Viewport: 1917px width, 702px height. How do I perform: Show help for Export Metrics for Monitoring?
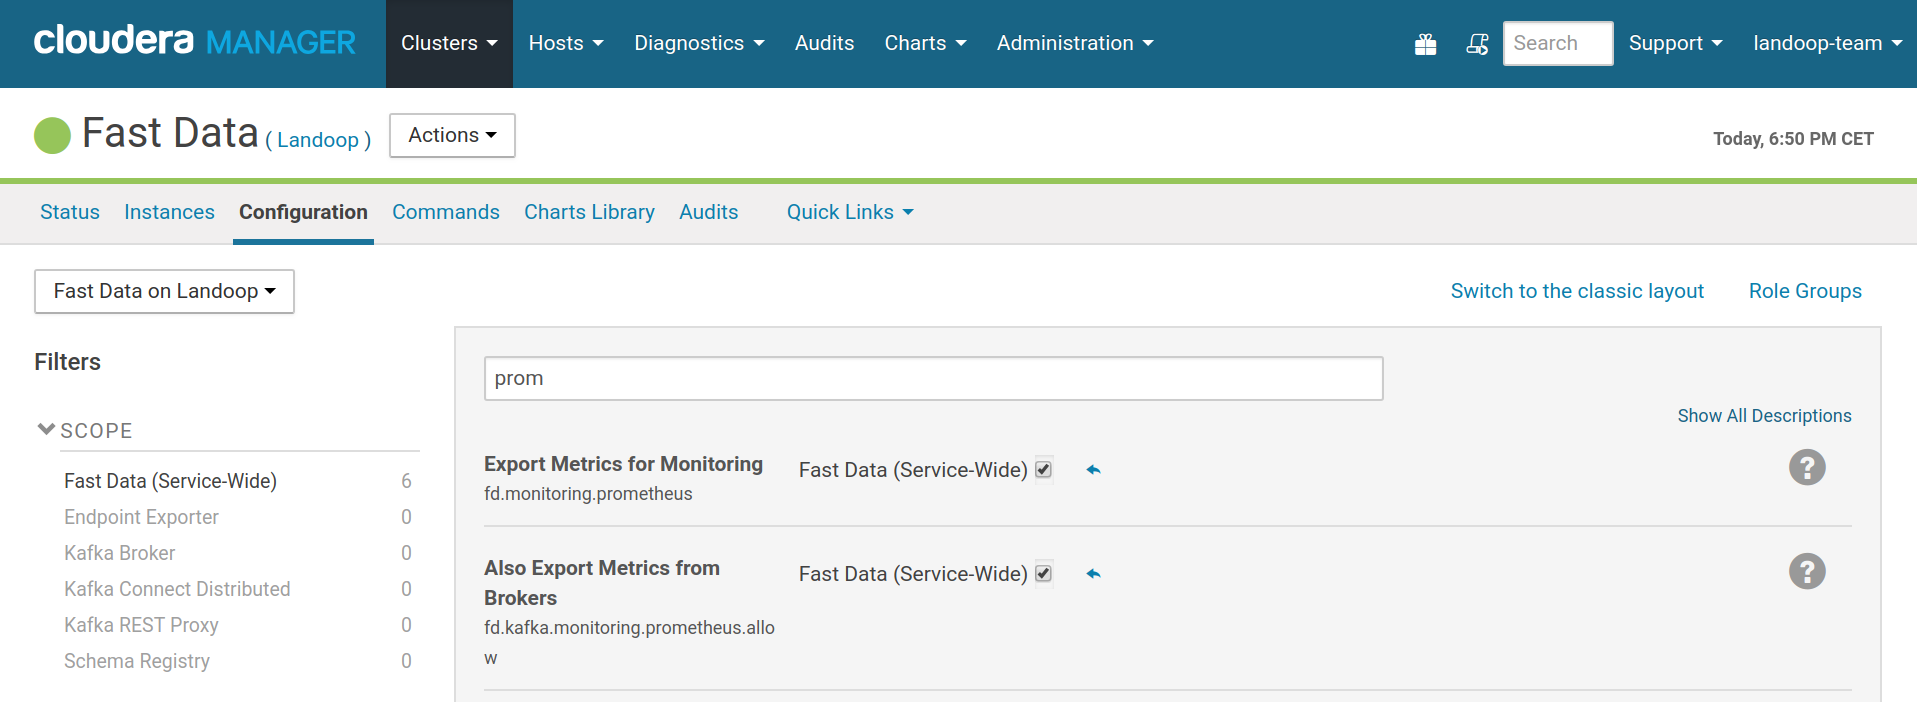[1807, 467]
